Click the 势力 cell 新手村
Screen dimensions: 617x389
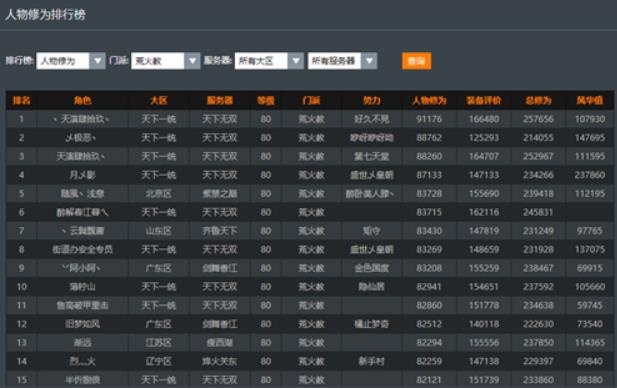click(371, 361)
